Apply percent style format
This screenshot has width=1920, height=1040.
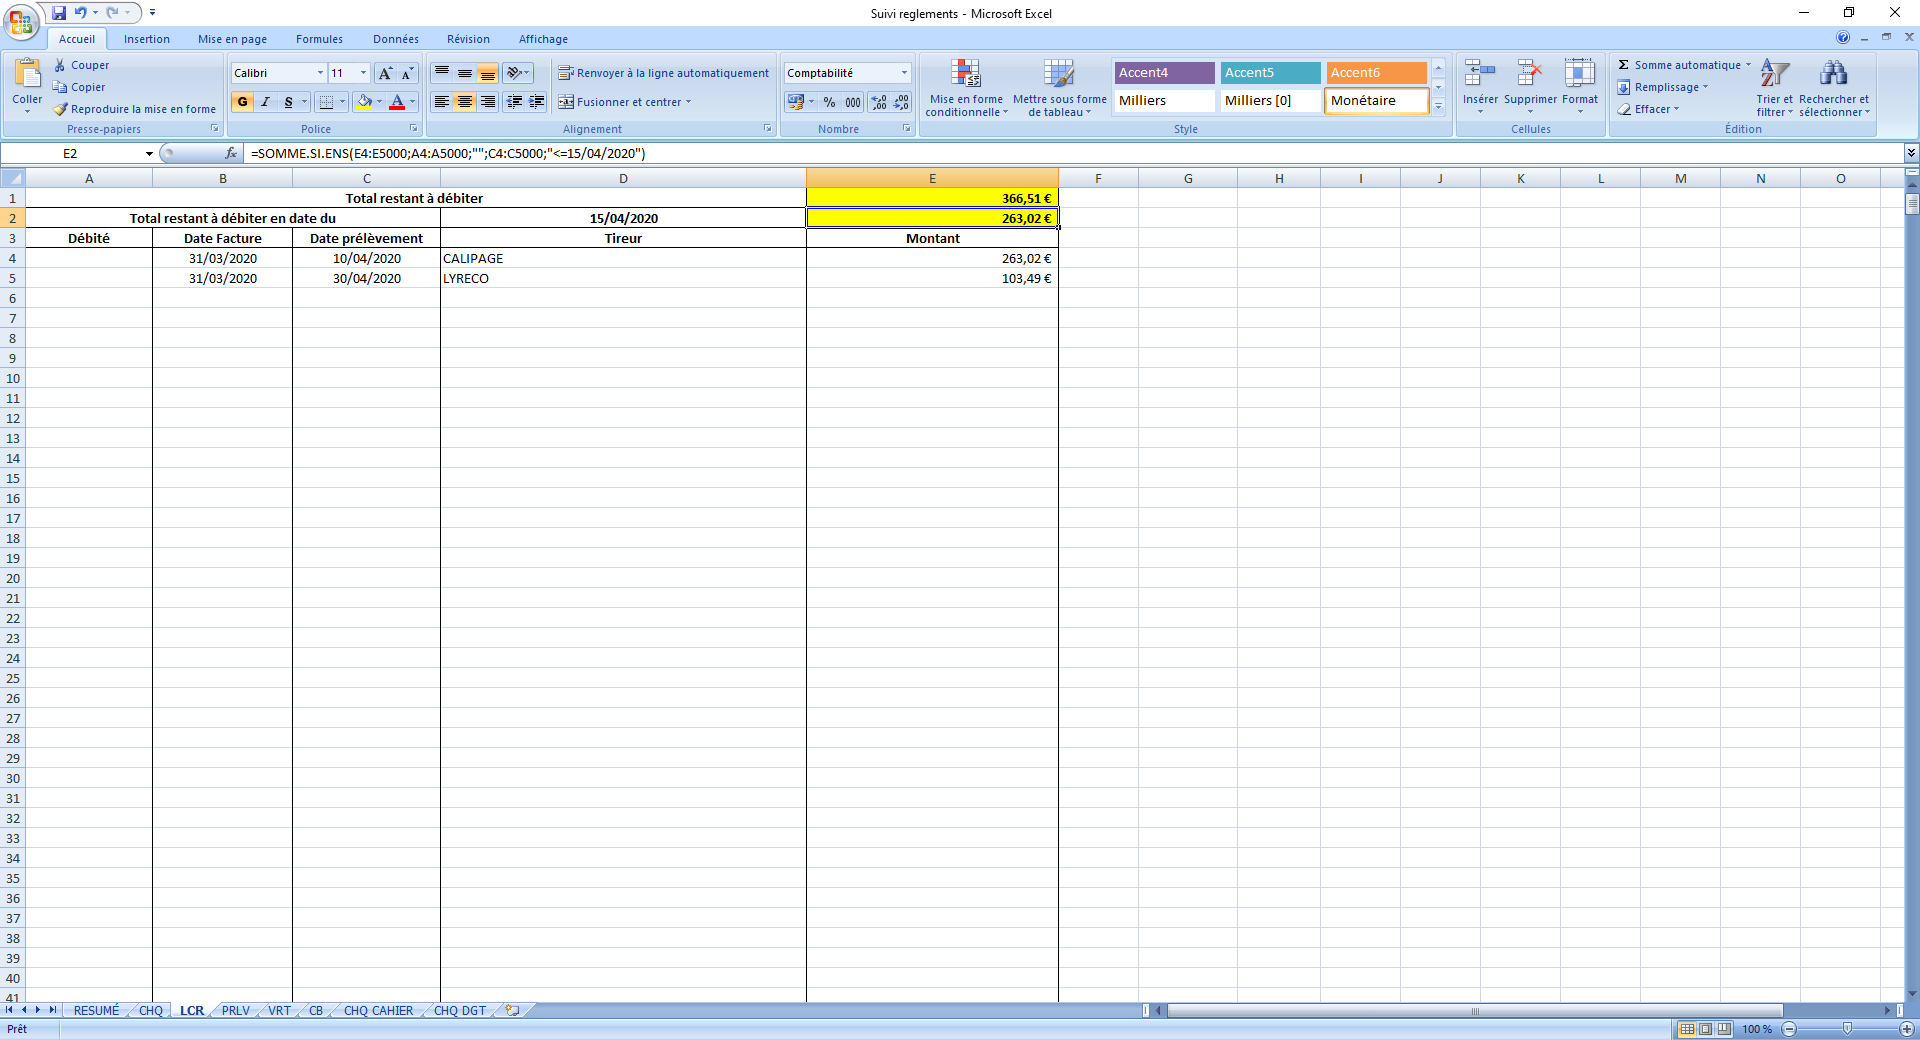829,102
